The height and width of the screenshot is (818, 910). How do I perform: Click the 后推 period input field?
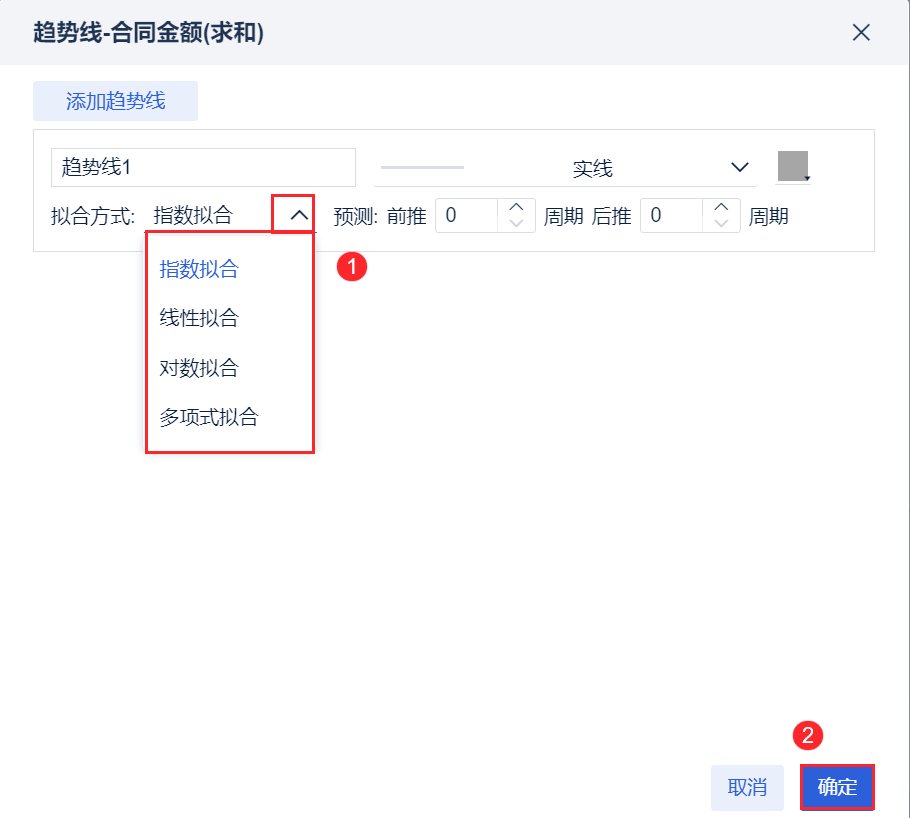point(671,215)
